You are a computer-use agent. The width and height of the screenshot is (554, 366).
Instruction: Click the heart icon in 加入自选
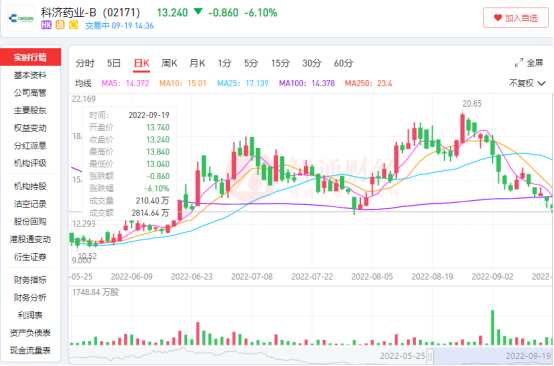coord(497,18)
